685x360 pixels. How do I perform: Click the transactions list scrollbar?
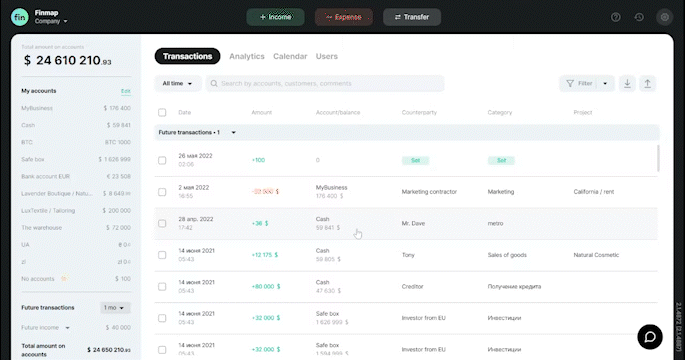click(658, 158)
